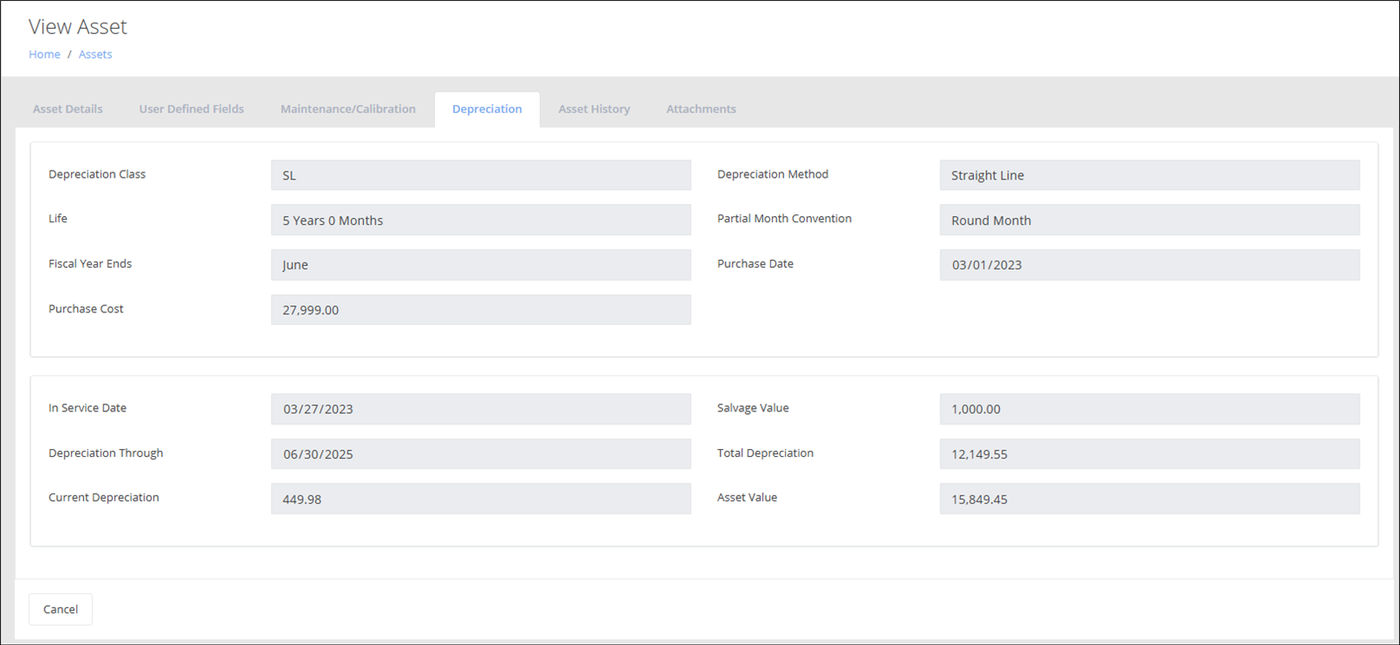The width and height of the screenshot is (1400, 645).
Task: Click the Current Depreciation label
Action: coord(104,497)
